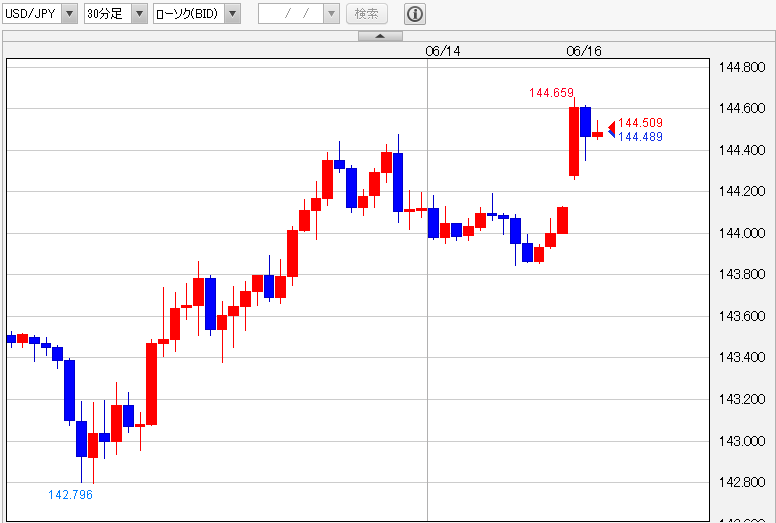This screenshot has width=776, height=523.
Task: Click the 142.800 axis label
Action: pos(742,482)
